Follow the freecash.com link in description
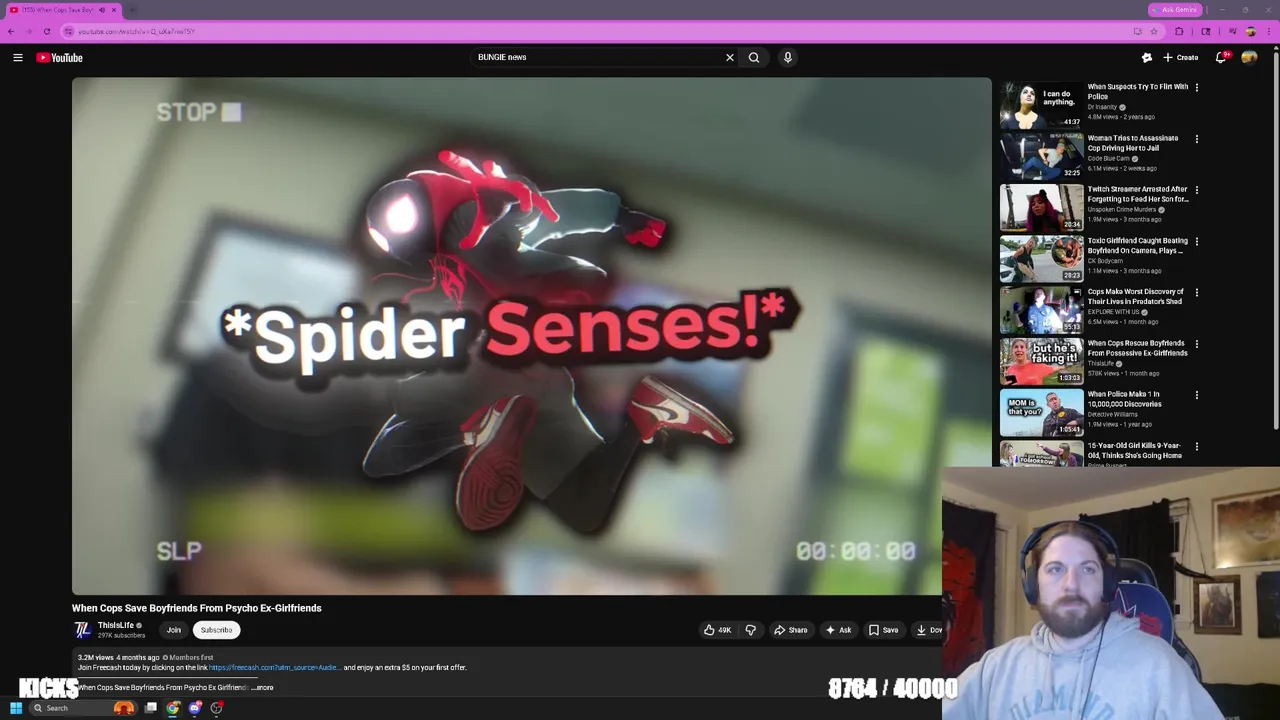 point(274,667)
